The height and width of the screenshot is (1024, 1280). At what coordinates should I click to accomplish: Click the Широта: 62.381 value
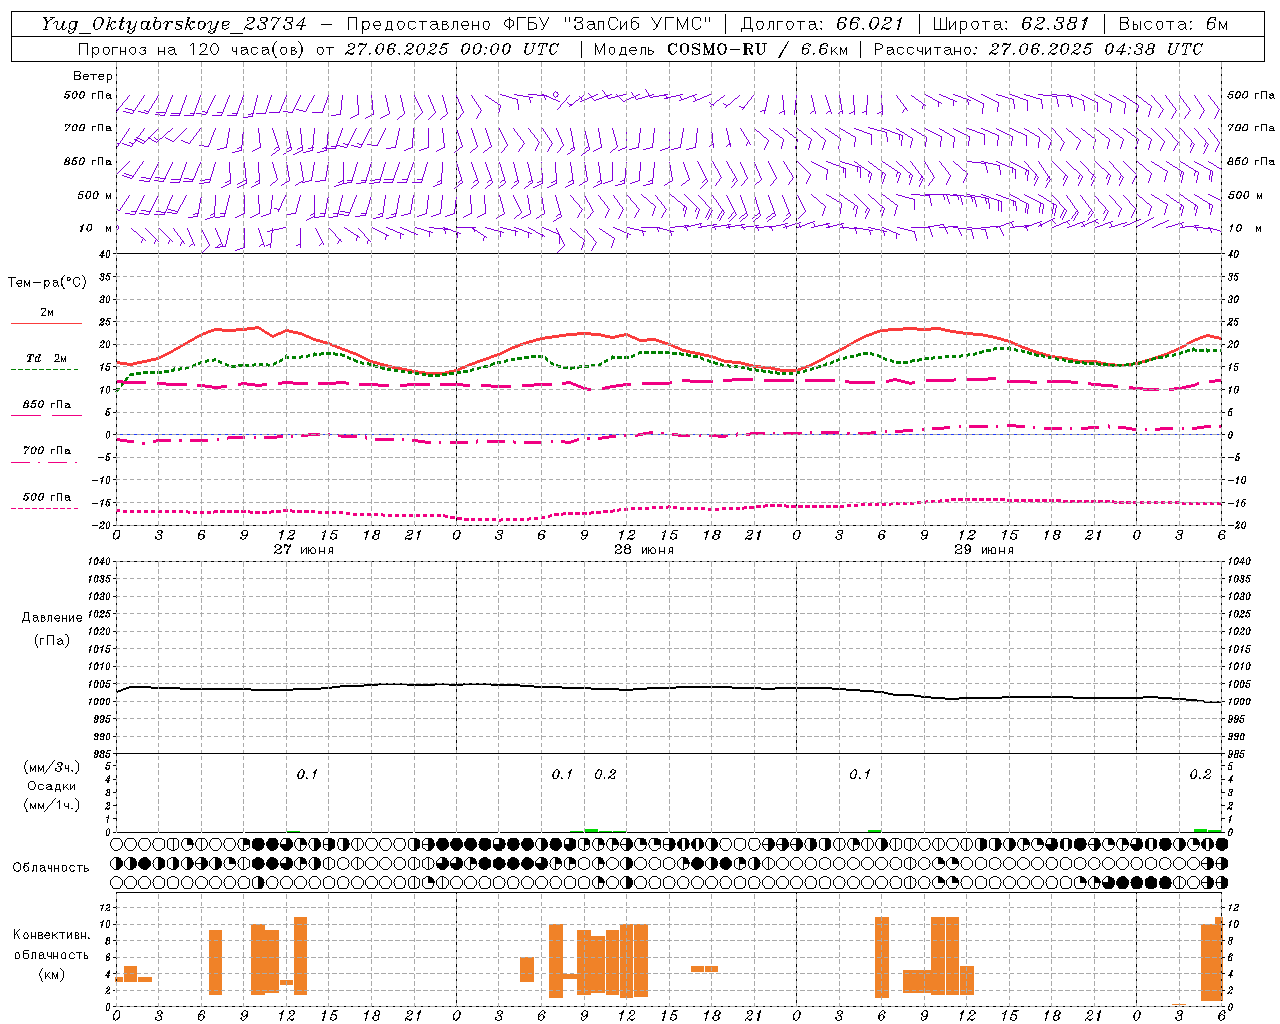pyautogui.click(x=1010, y=24)
